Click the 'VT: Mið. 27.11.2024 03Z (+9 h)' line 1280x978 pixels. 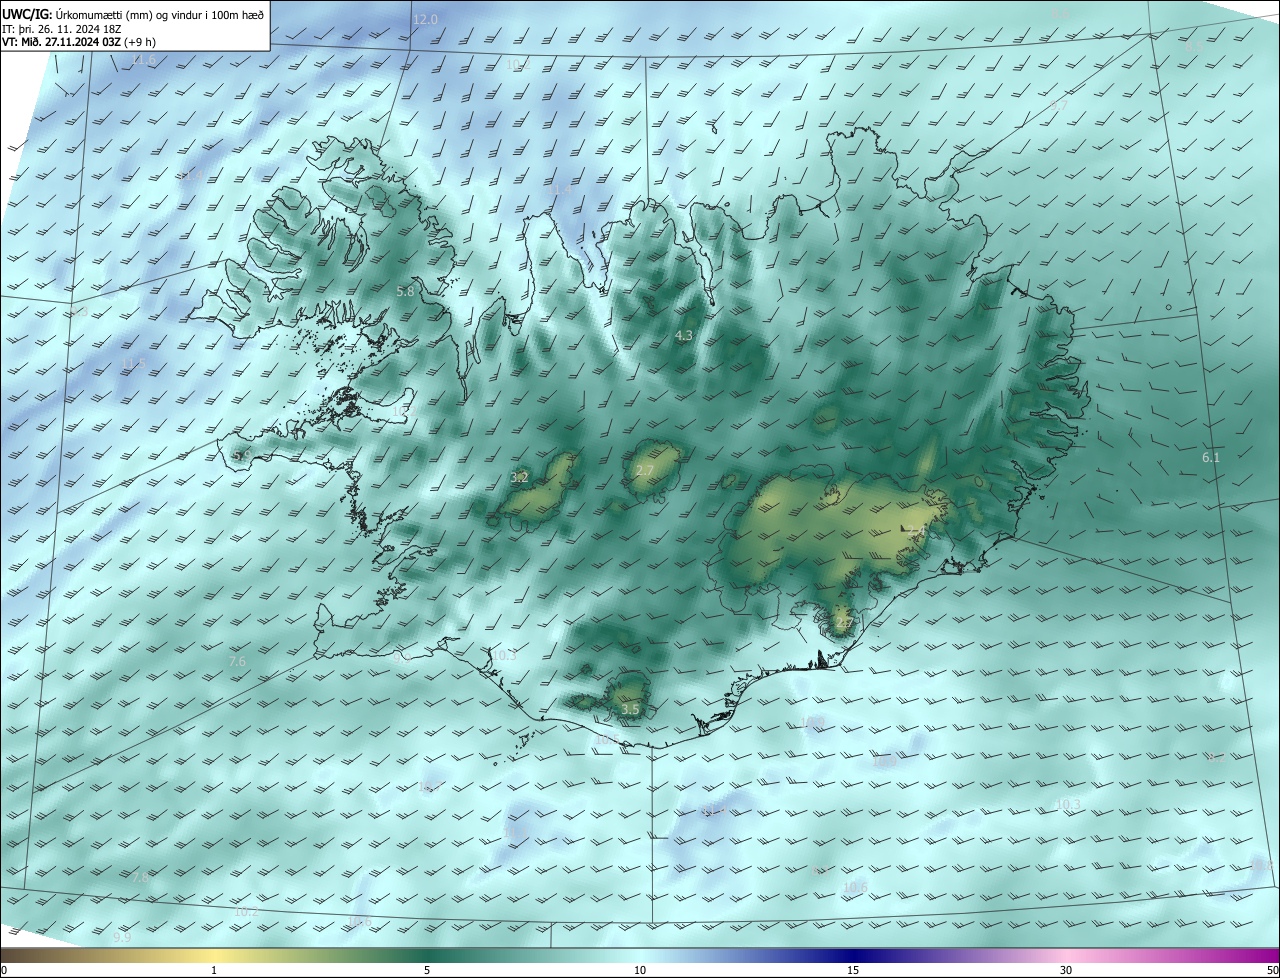78,42
